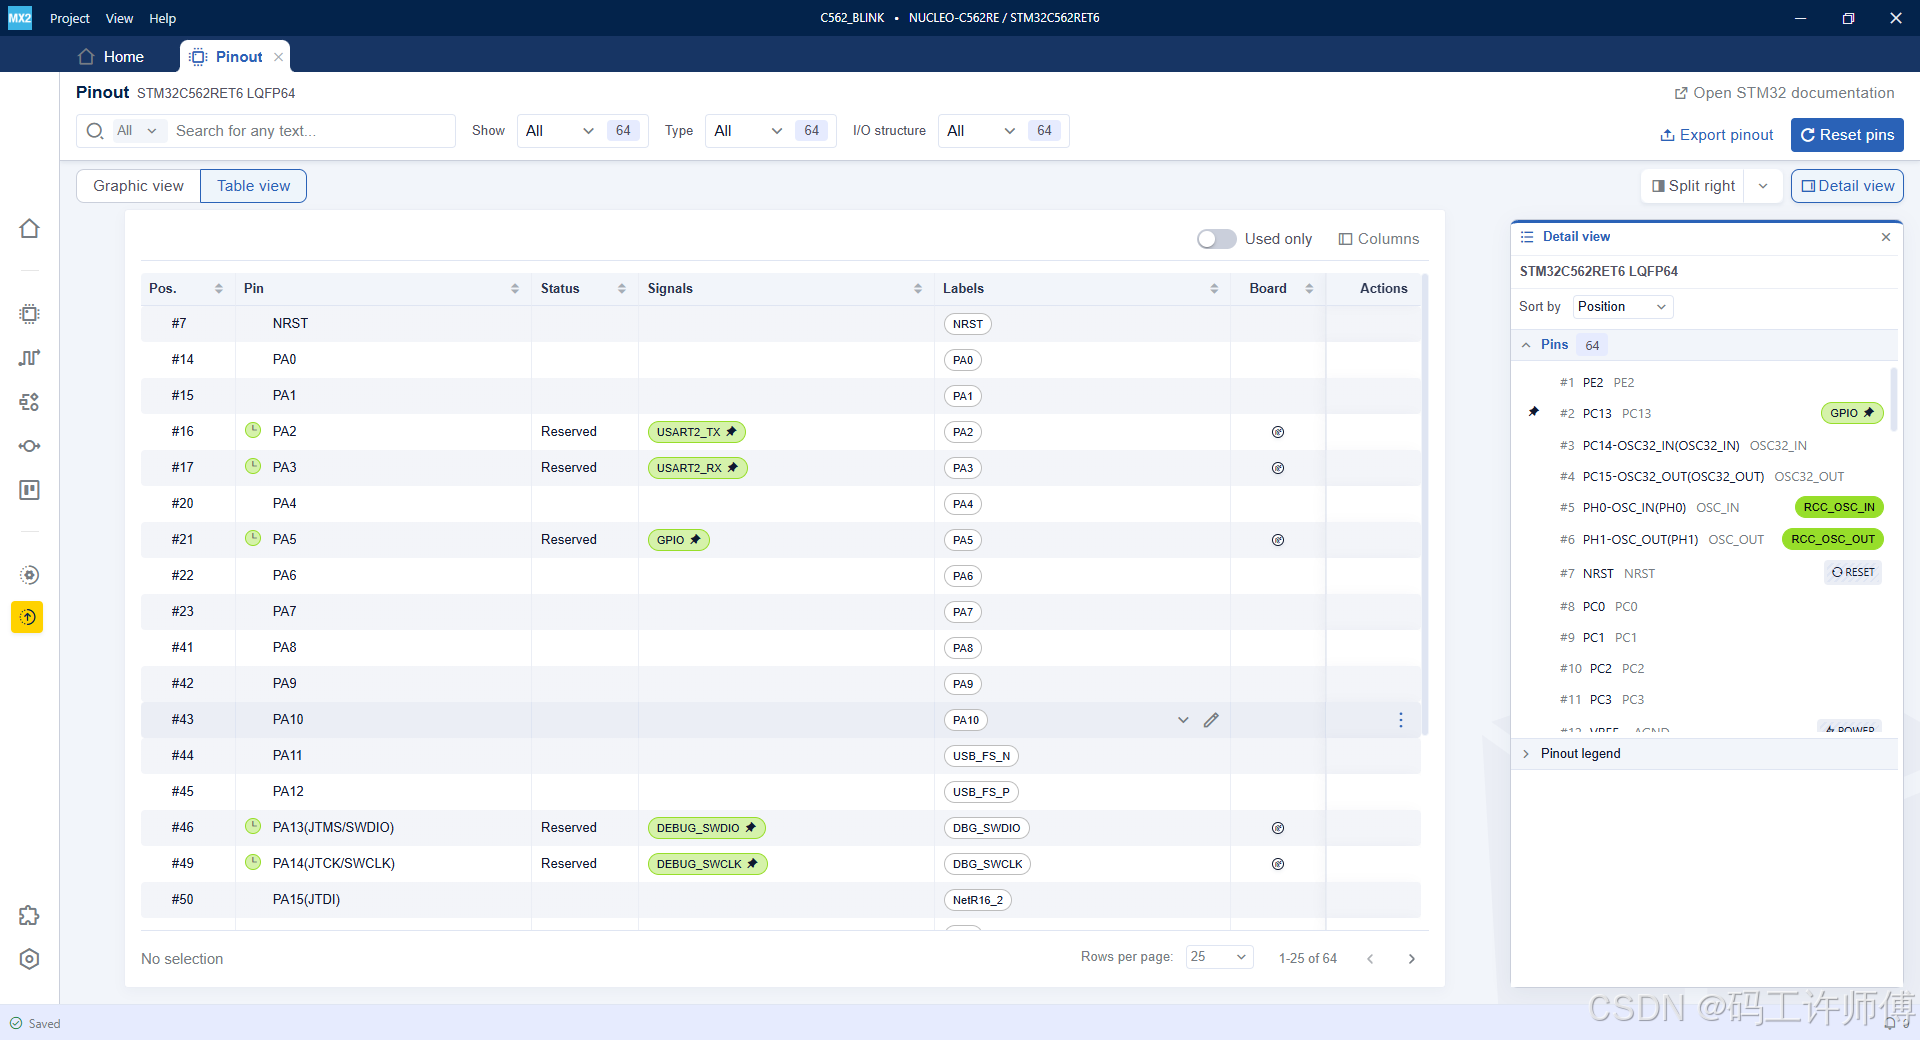Open the Sort by Position dropdown
The height and width of the screenshot is (1040, 1920).
pyautogui.click(x=1622, y=307)
